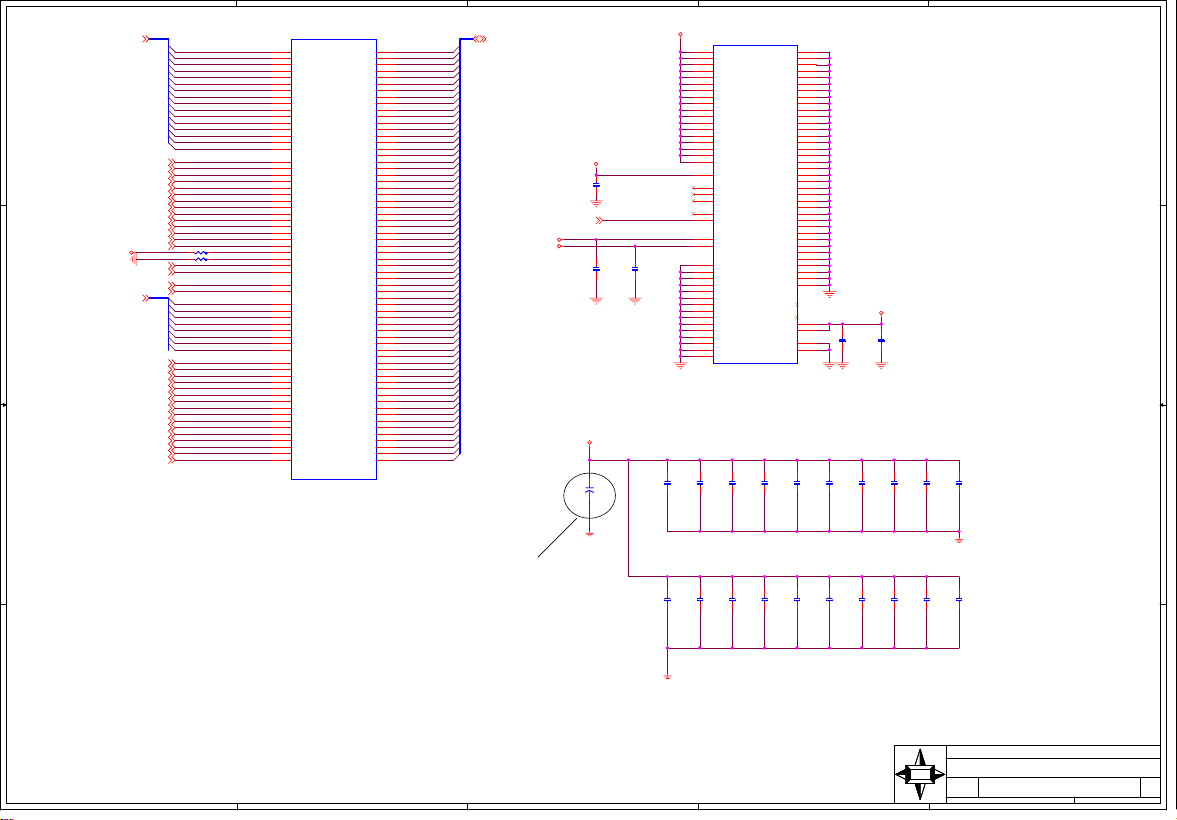Select capacitor directly below the right-side power symbol
Image resolution: width=1177 pixels, height=820 pixels.
point(881,341)
